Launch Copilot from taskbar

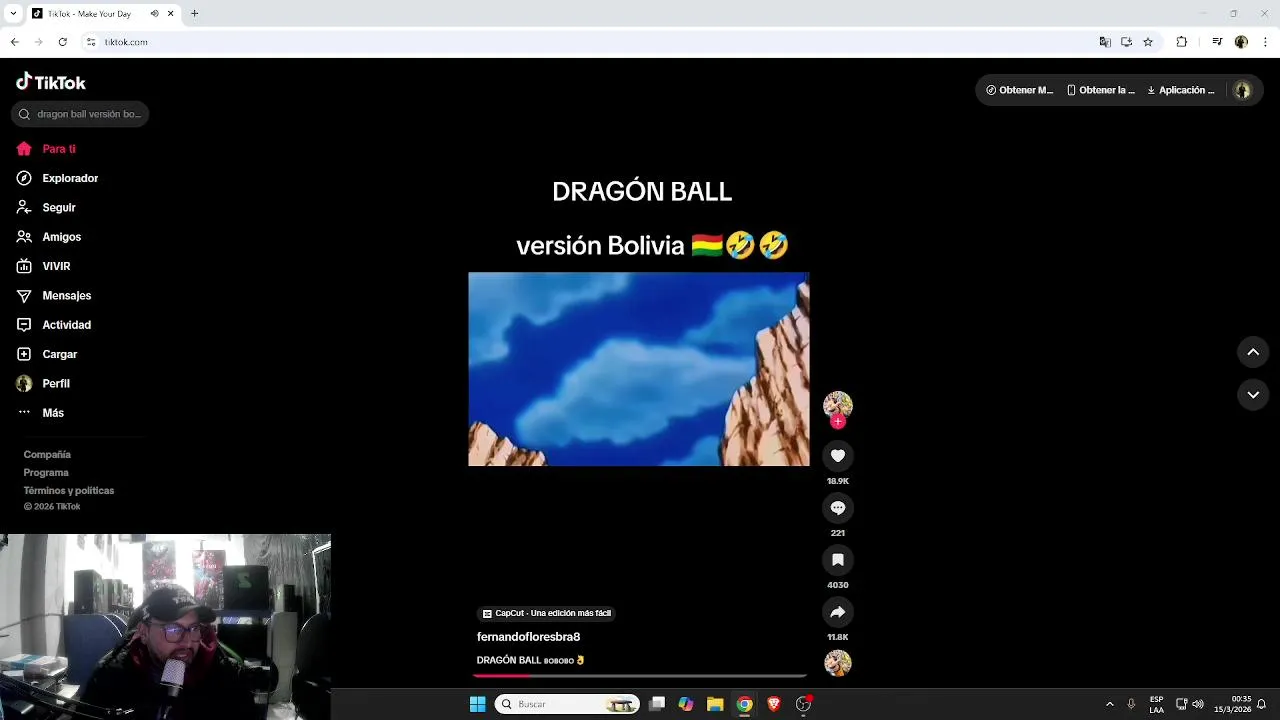686,704
